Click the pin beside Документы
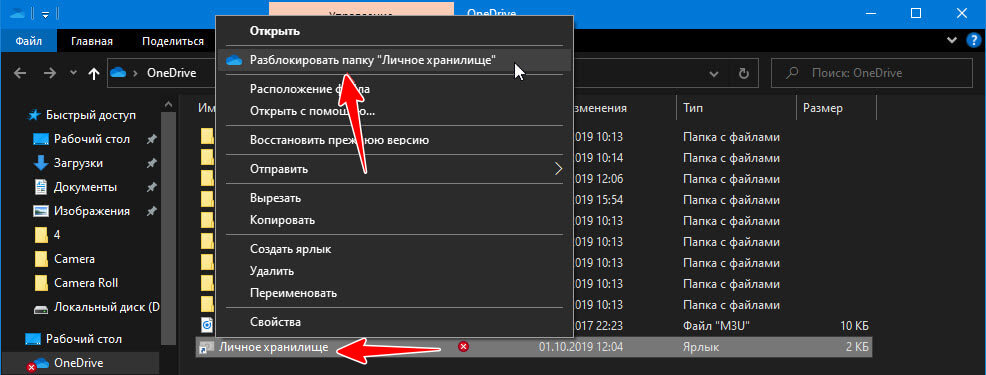The width and height of the screenshot is (986, 375). click(x=151, y=187)
